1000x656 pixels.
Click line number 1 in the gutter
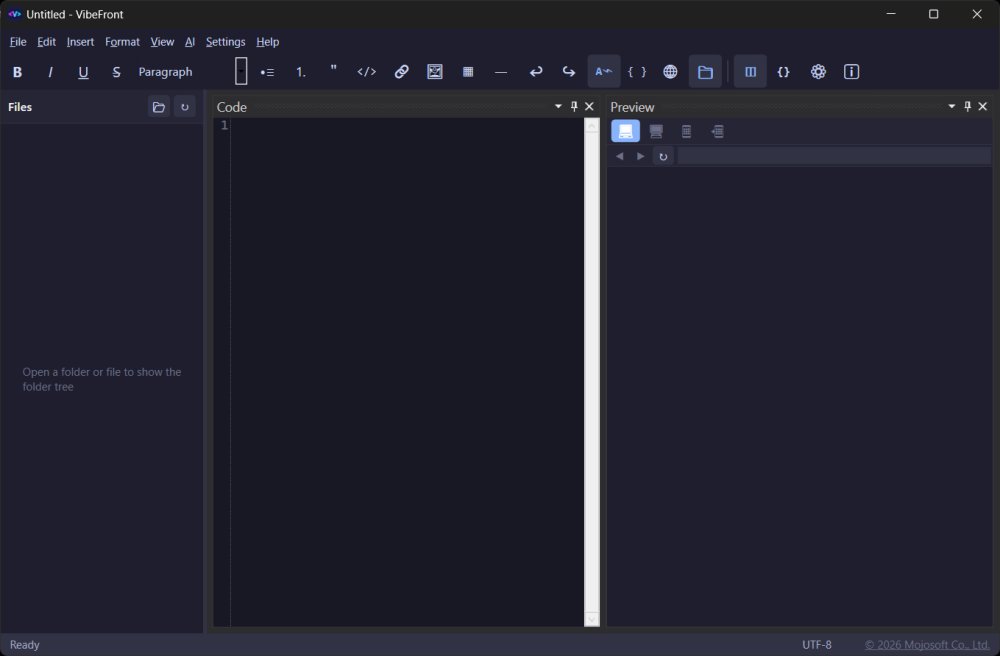coord(224,126)
